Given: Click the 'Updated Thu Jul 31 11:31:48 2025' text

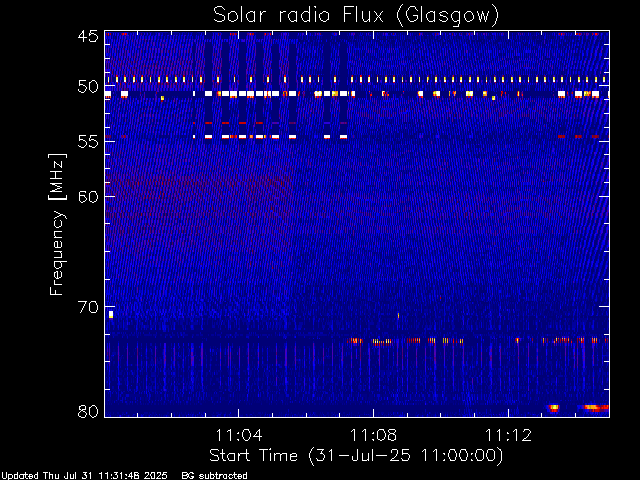Looking at the screenshot, I should 84,476.
